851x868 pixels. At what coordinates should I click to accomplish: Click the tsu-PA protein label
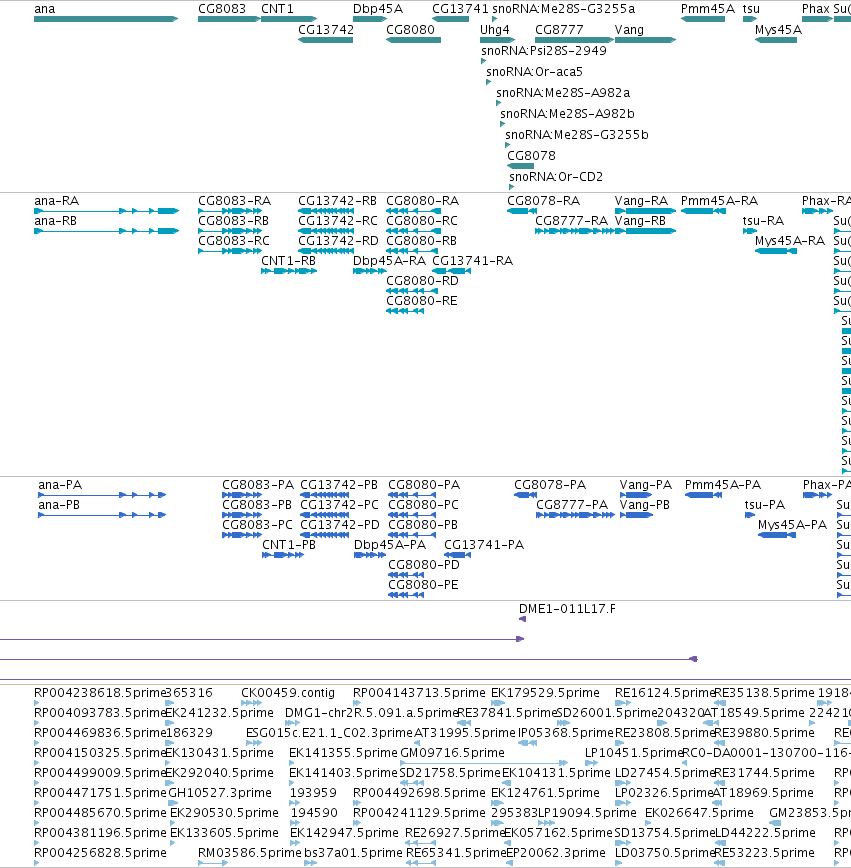tap(765, 505)
